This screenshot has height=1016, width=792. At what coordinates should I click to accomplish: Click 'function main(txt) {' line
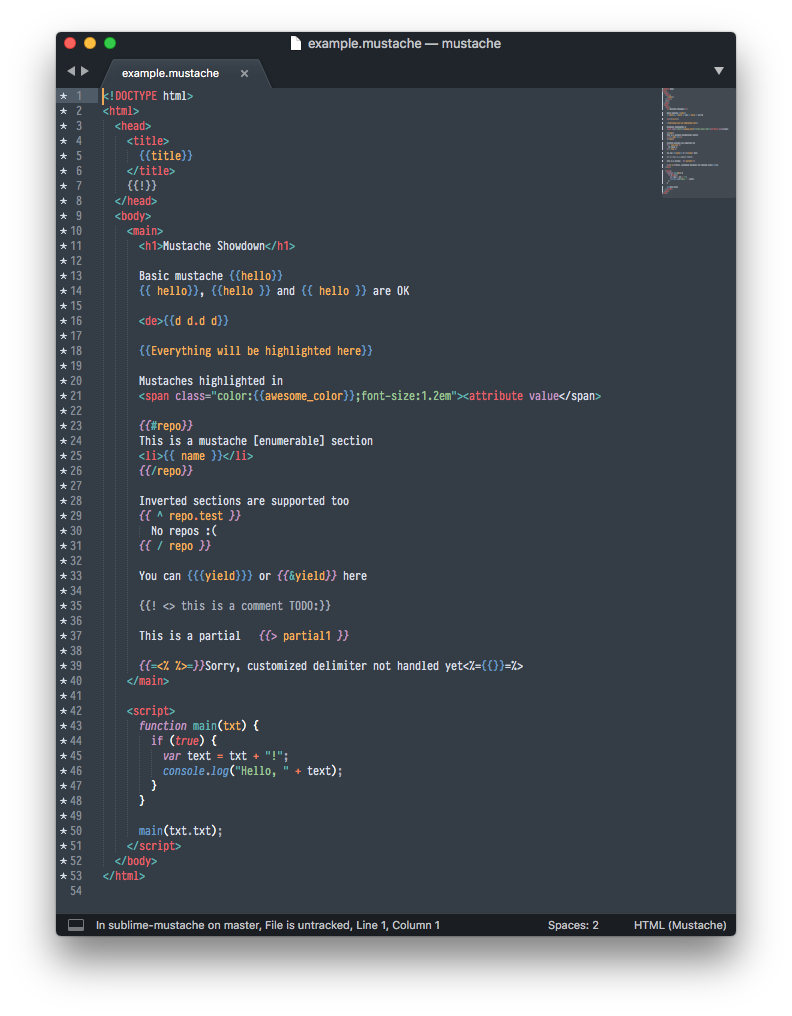tap(199, 726)
